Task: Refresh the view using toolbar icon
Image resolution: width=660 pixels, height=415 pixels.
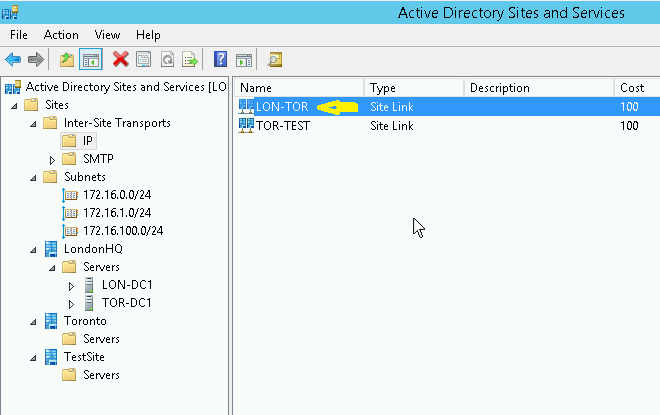Action: click(167, 59)
